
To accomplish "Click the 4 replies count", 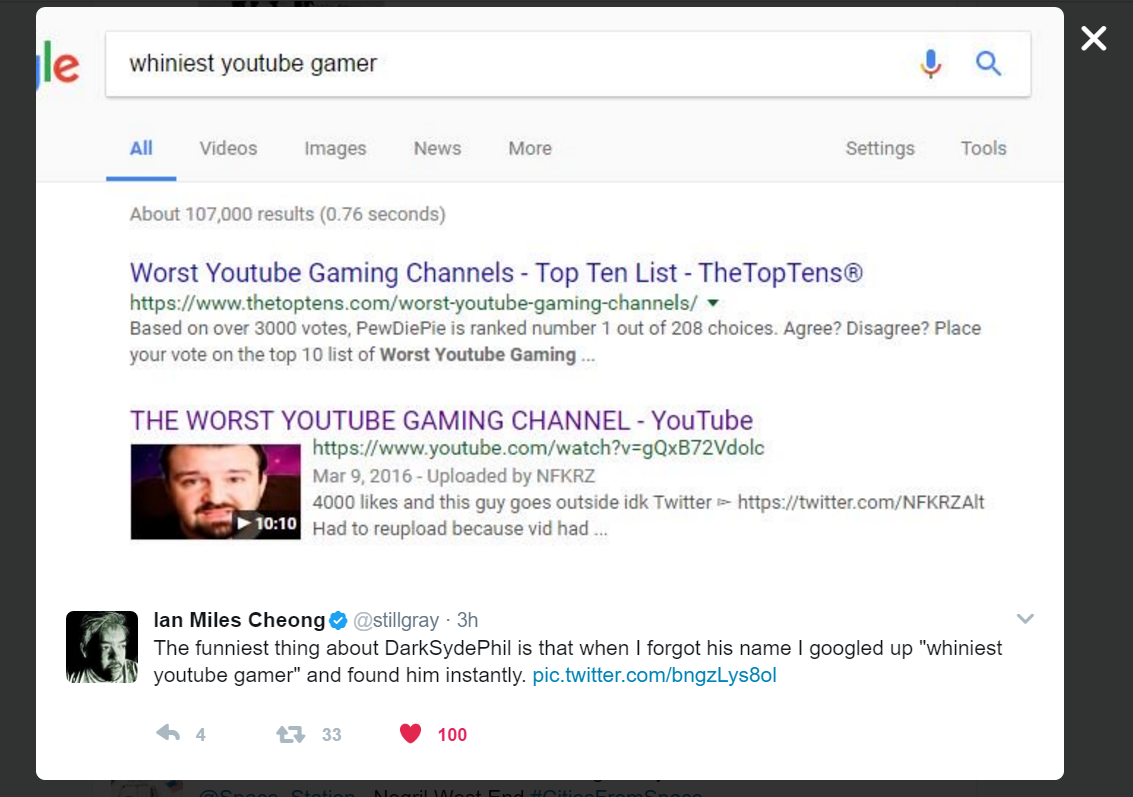I will click(x=201, y=735).
